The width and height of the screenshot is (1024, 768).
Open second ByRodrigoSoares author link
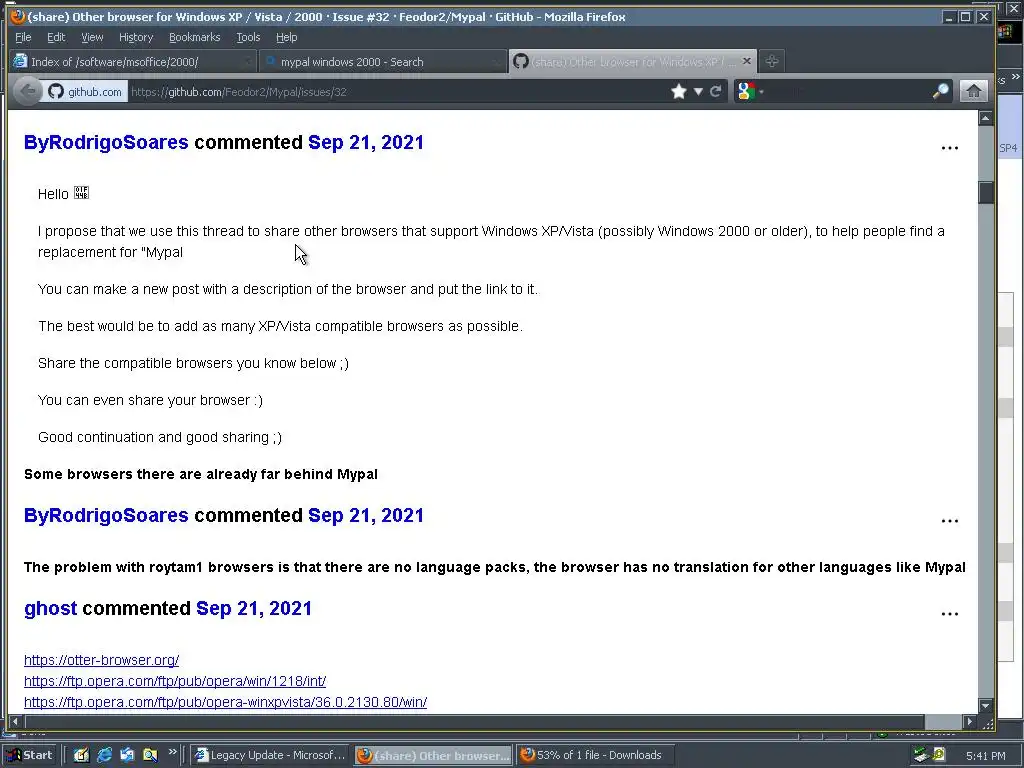tap(106, 515)
